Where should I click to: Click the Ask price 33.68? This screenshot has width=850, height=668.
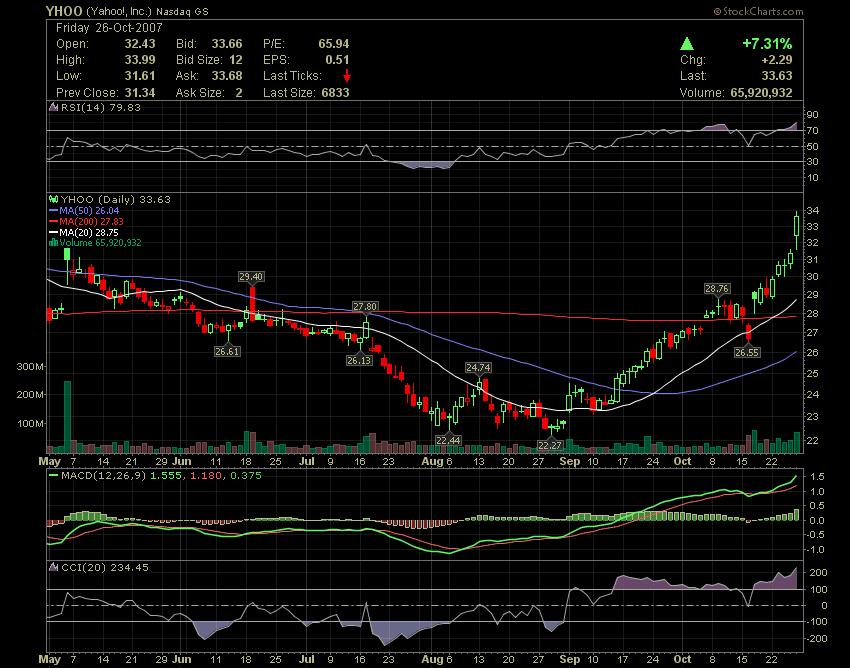click(x=227, y=76)
